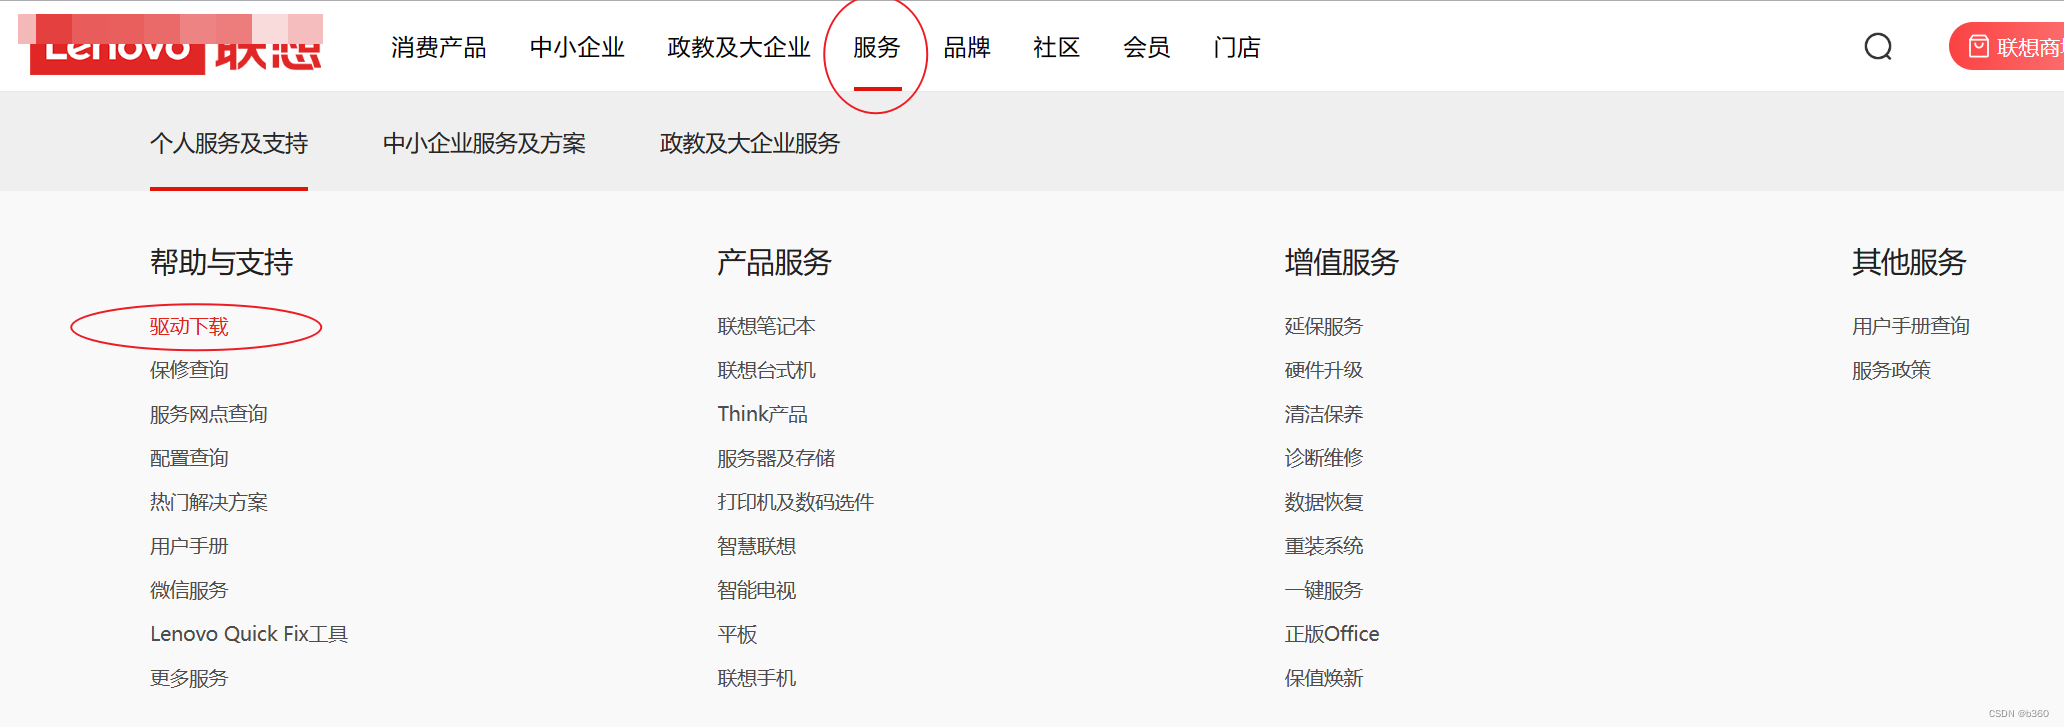The width and height of the screenshot is (2064, 727).
Task: Open the 社区 menu
Action: [x=1057, y=47]
